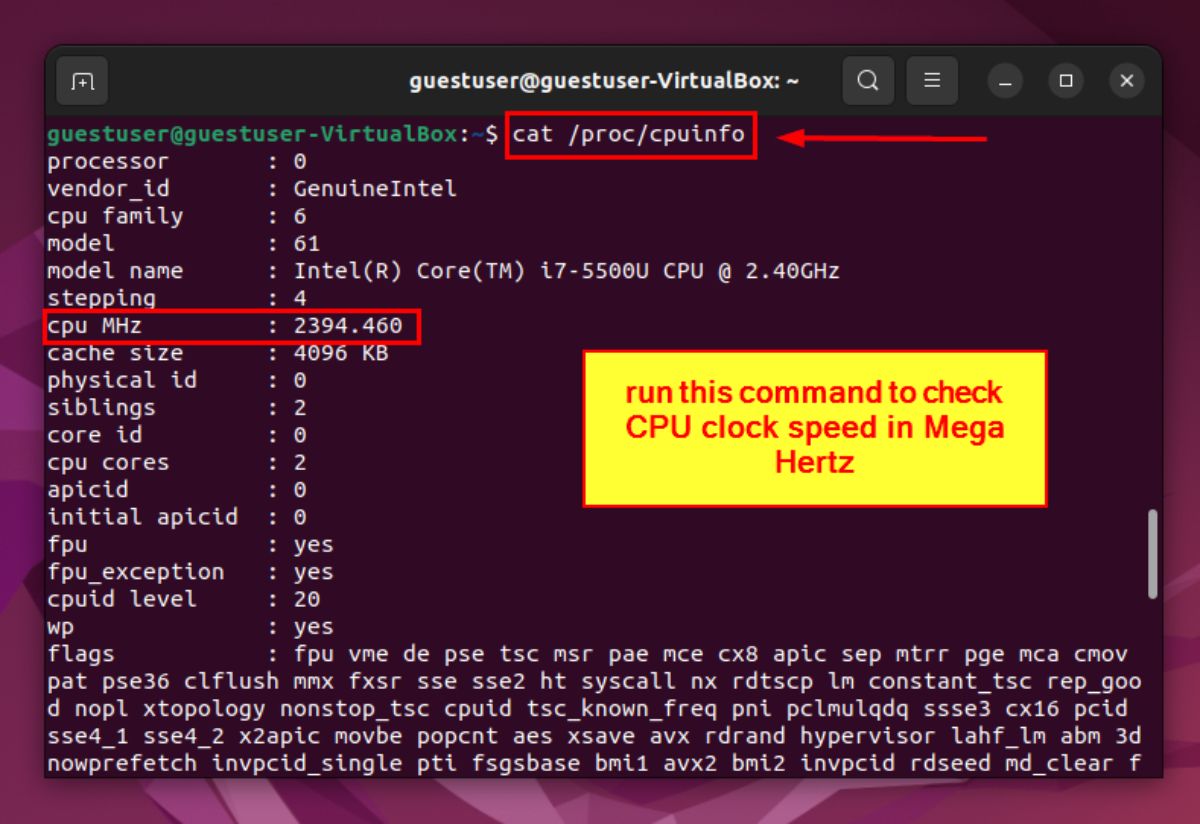Open a new terminal tab
This screenshot has width=1200, height=824.
pyautogui.click(x=82, y=81)
